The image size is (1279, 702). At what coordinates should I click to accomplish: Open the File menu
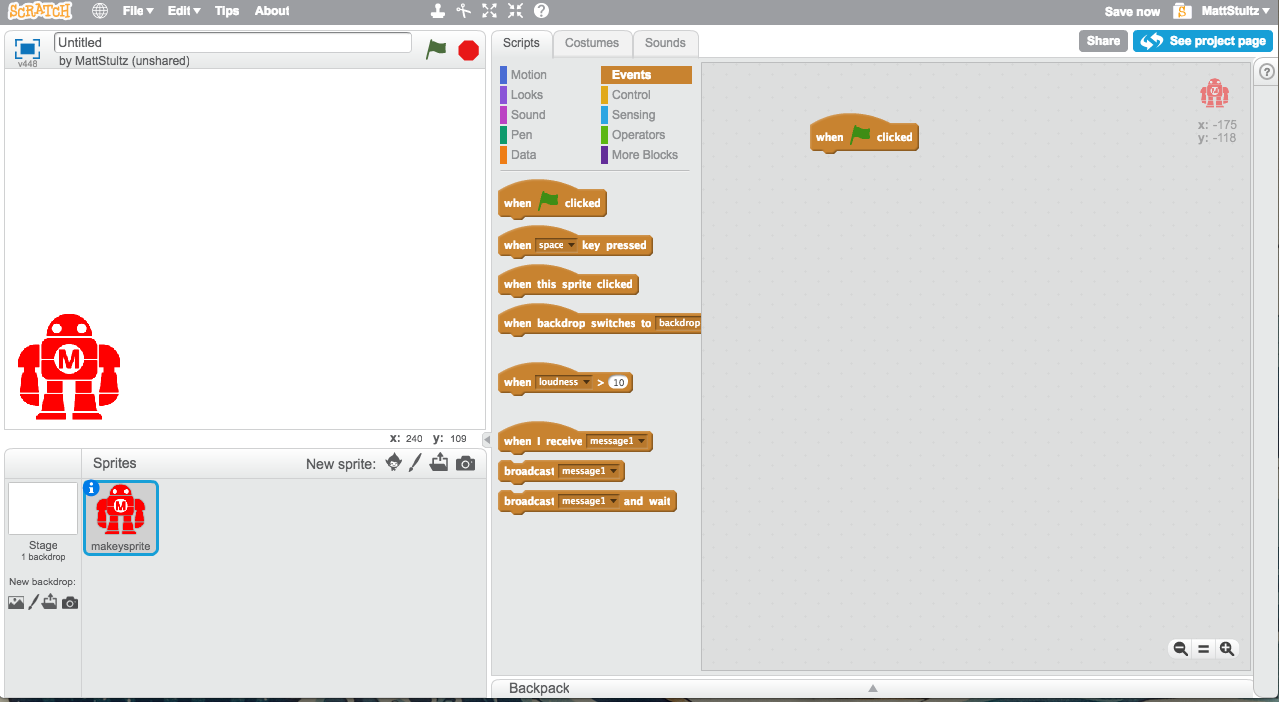(x=138, y=11)
